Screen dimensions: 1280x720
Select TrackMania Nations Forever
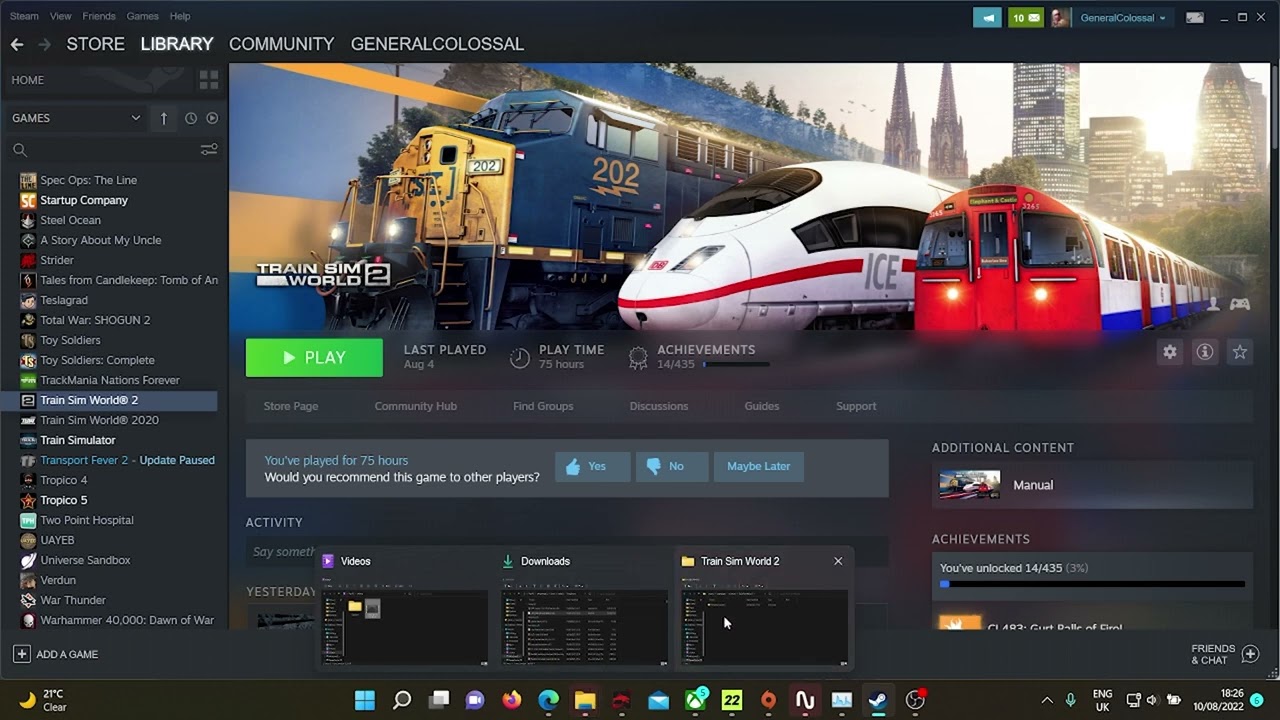pos(109,380)
